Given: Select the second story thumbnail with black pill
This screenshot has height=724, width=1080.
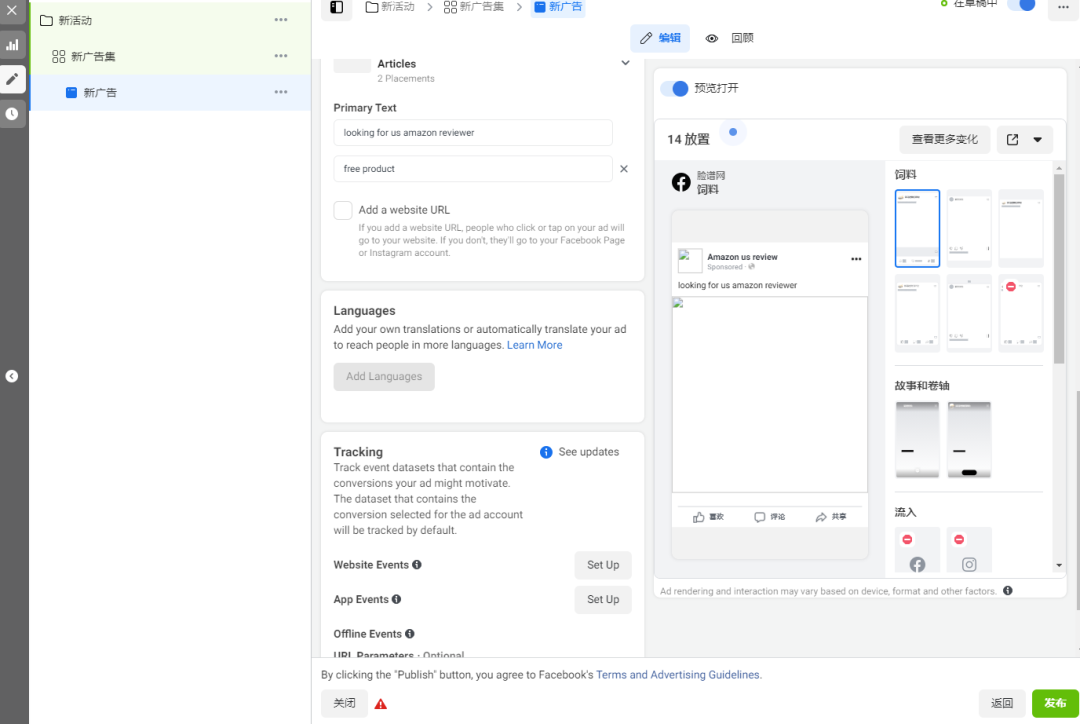Looking at the screenshot, I should click(969, 439).
